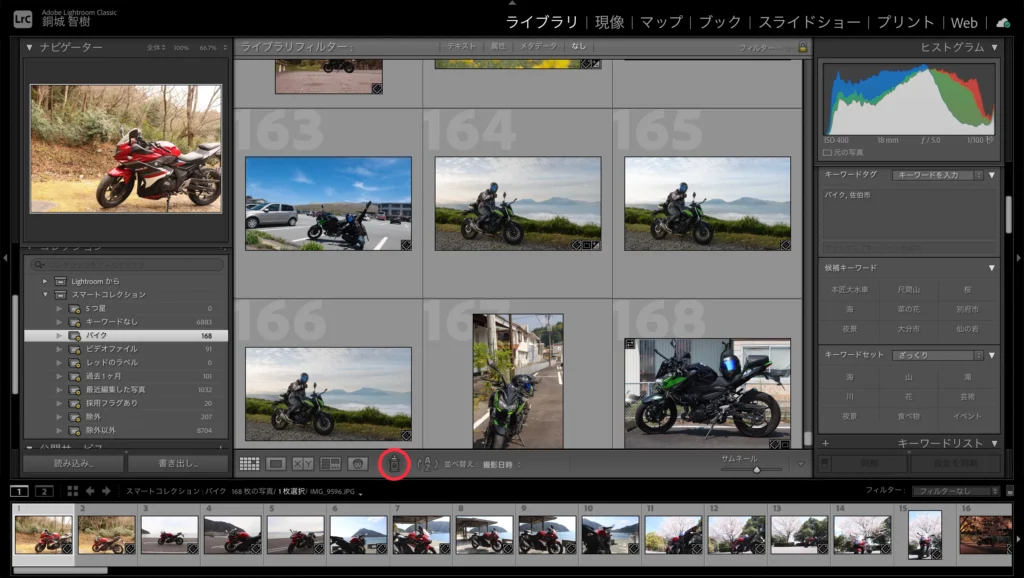Open Survey view icon
The width and height of the screenshot is (1024, 578).
(330, 464)
